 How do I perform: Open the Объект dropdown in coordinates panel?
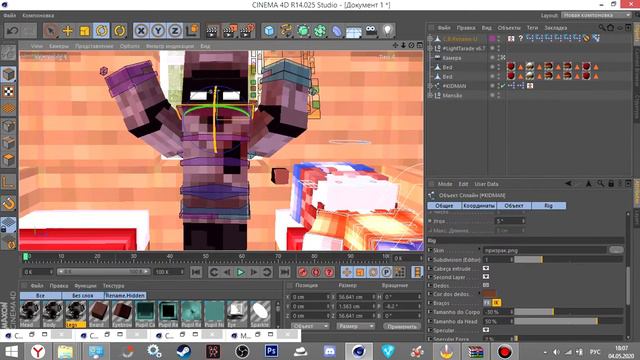click(310, 326)
